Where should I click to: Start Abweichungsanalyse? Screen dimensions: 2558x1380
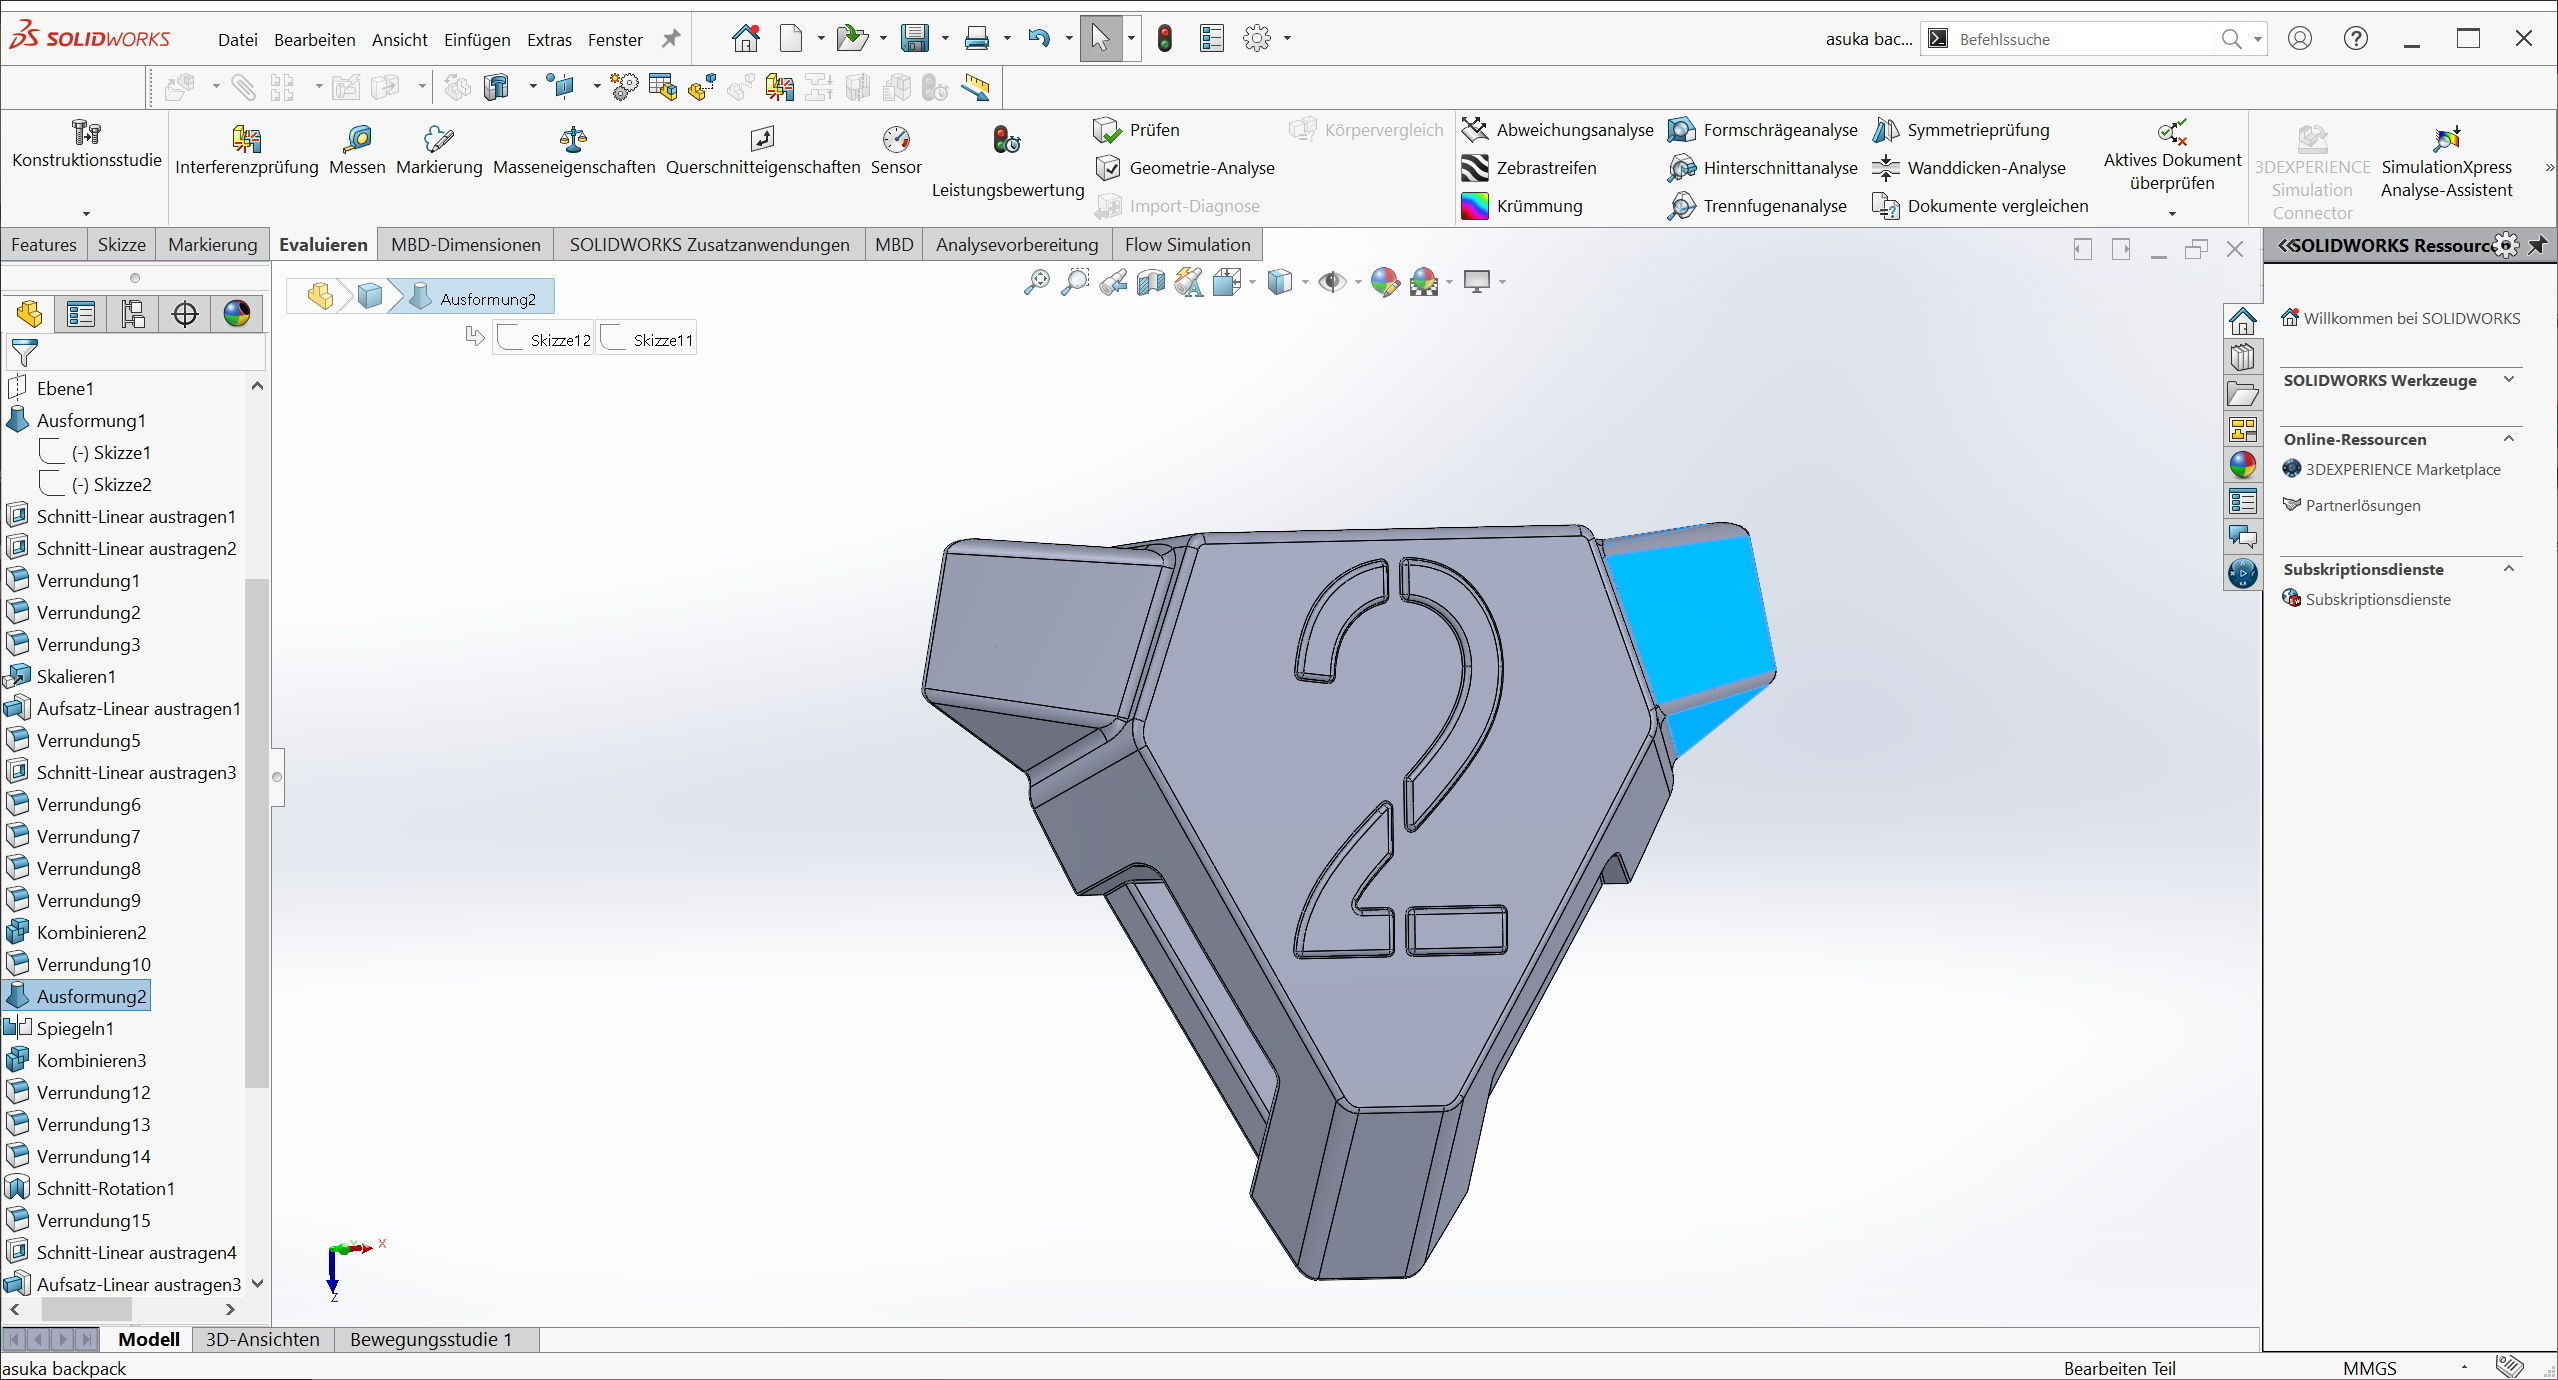coord(1557,130)
